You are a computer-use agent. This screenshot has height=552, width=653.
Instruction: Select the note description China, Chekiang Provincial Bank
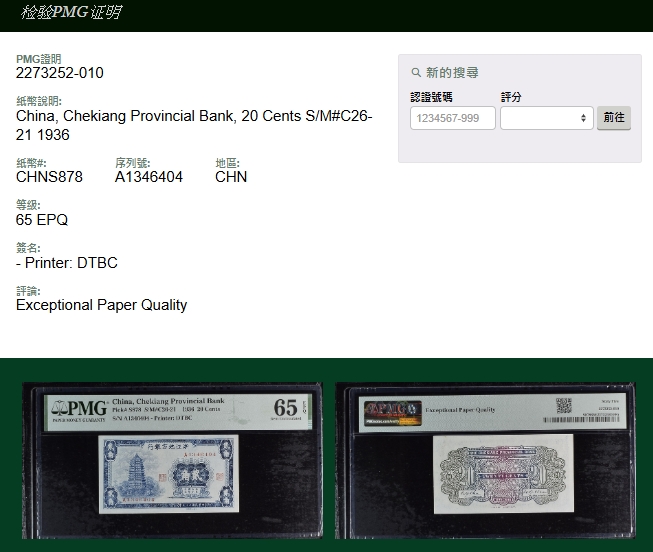[194, 125]
